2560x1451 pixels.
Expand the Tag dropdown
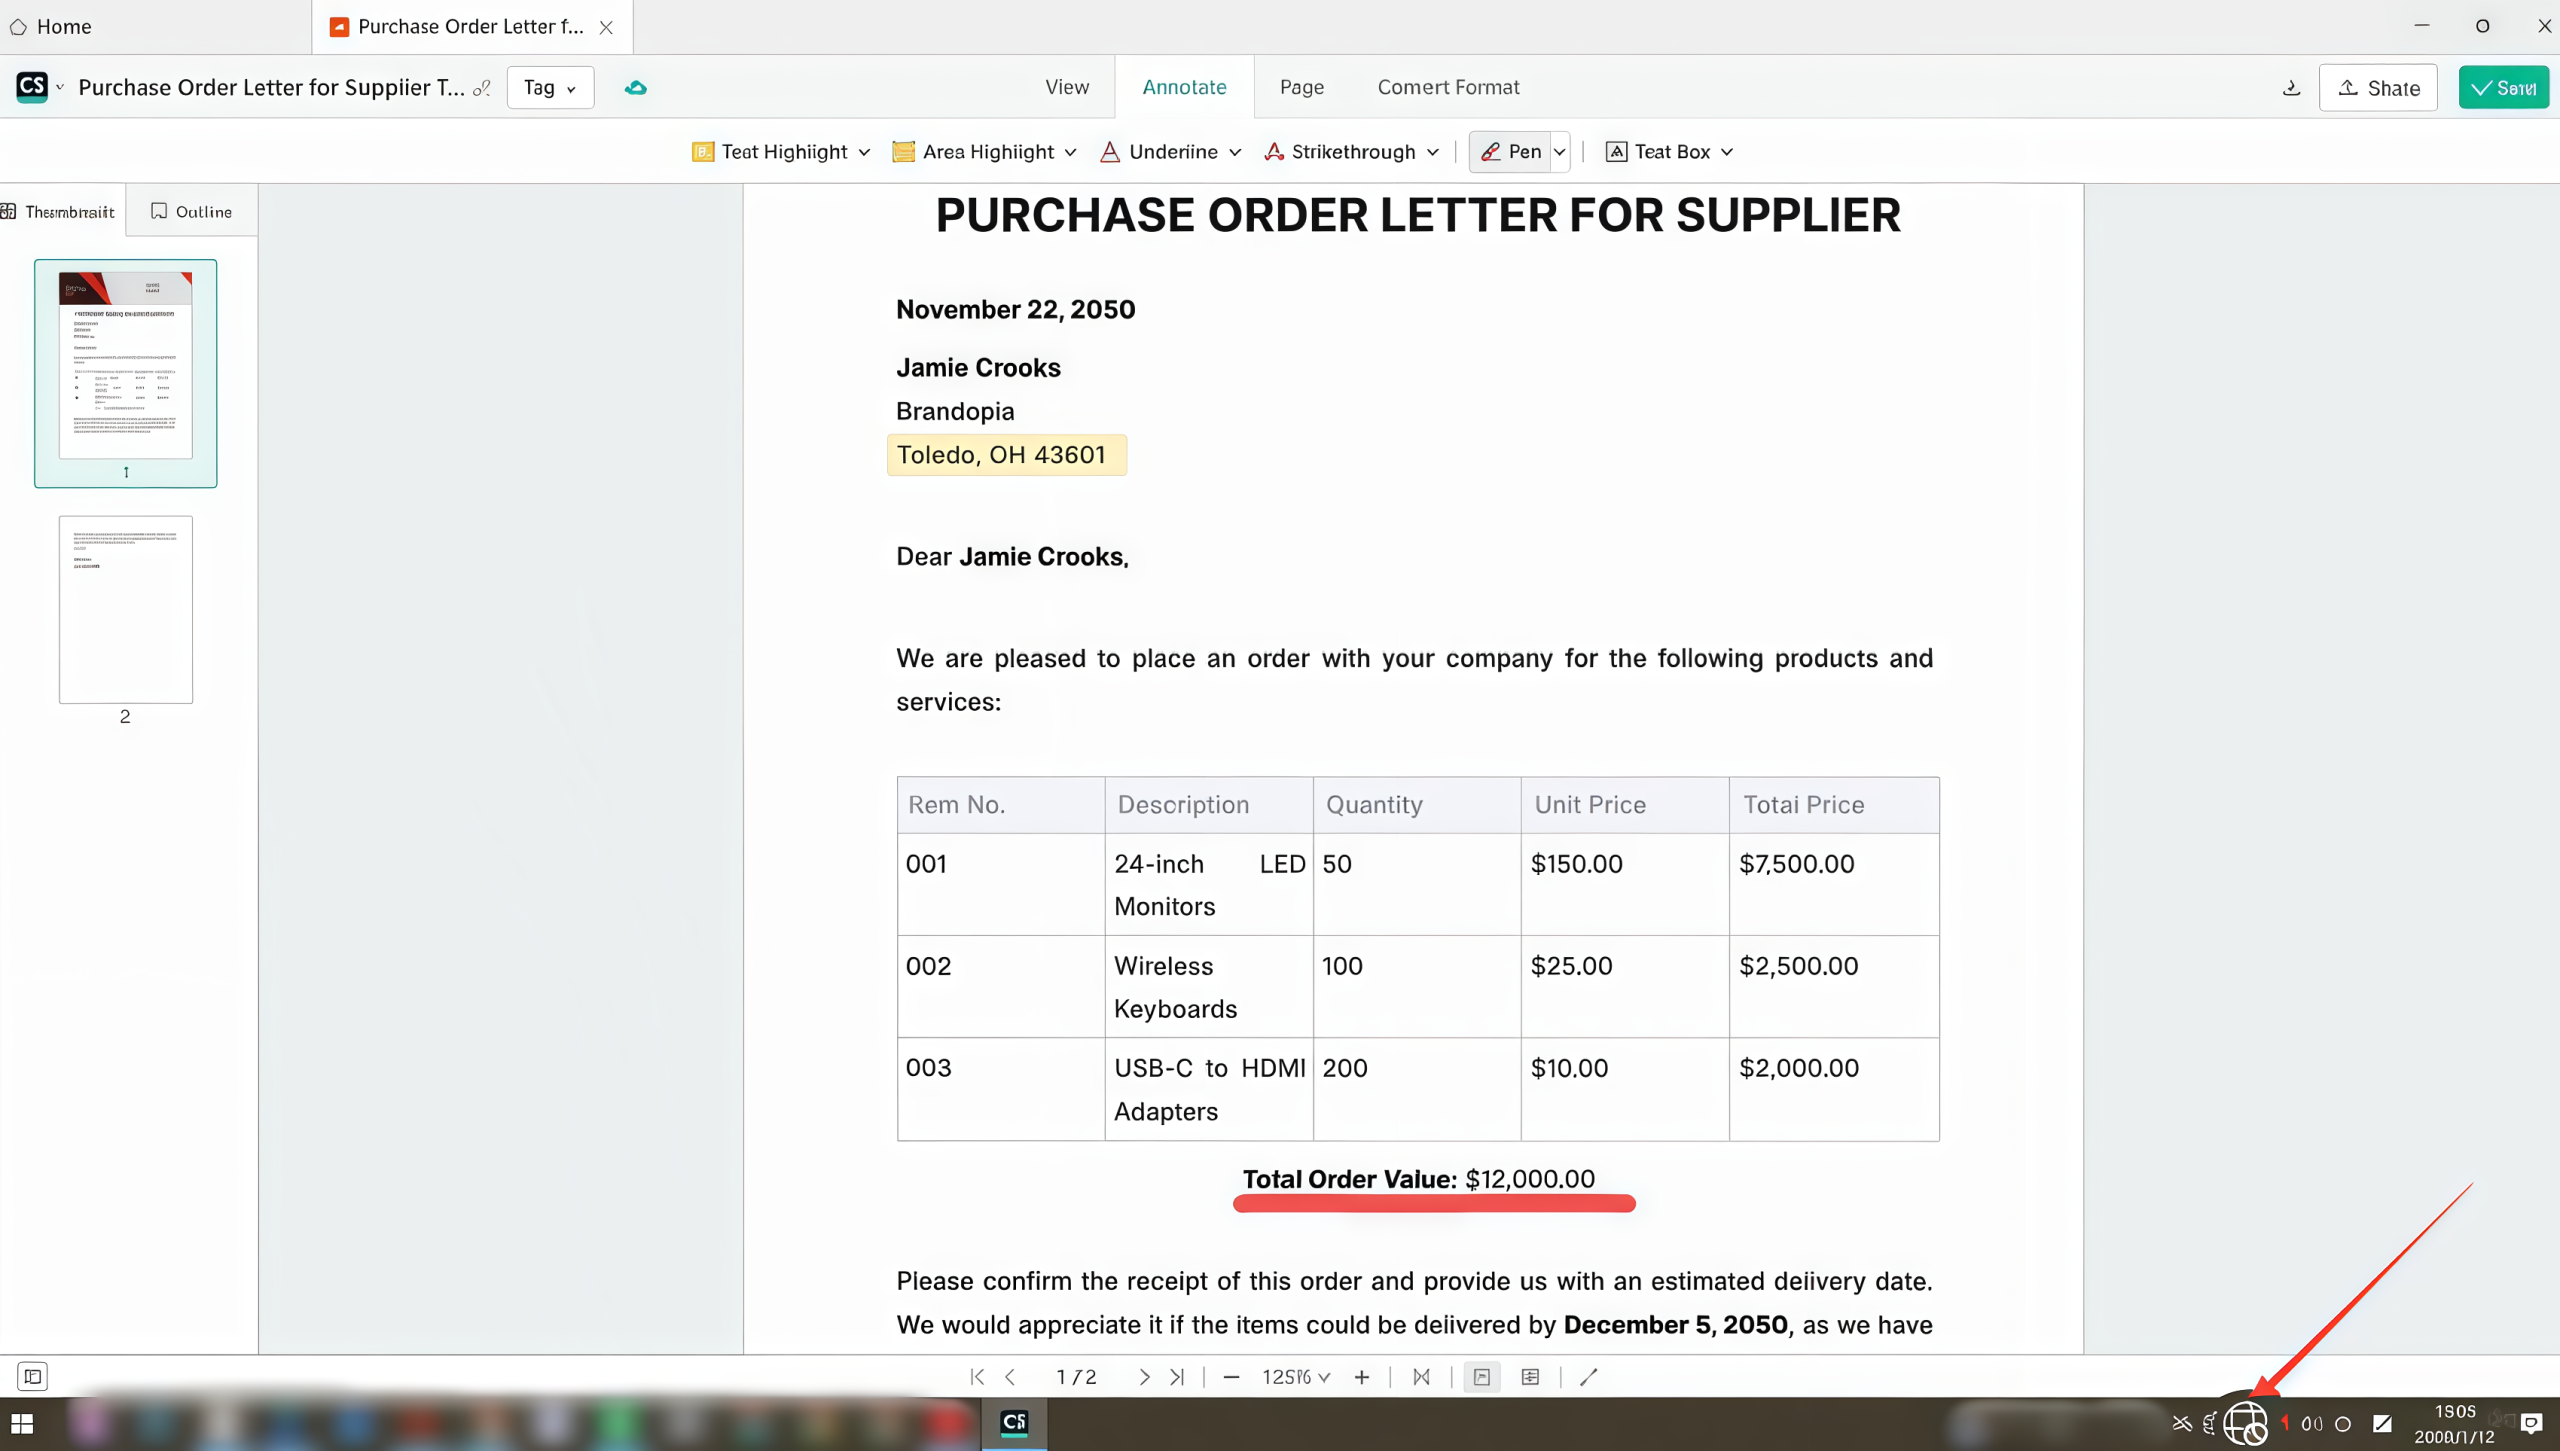[550, 88]
